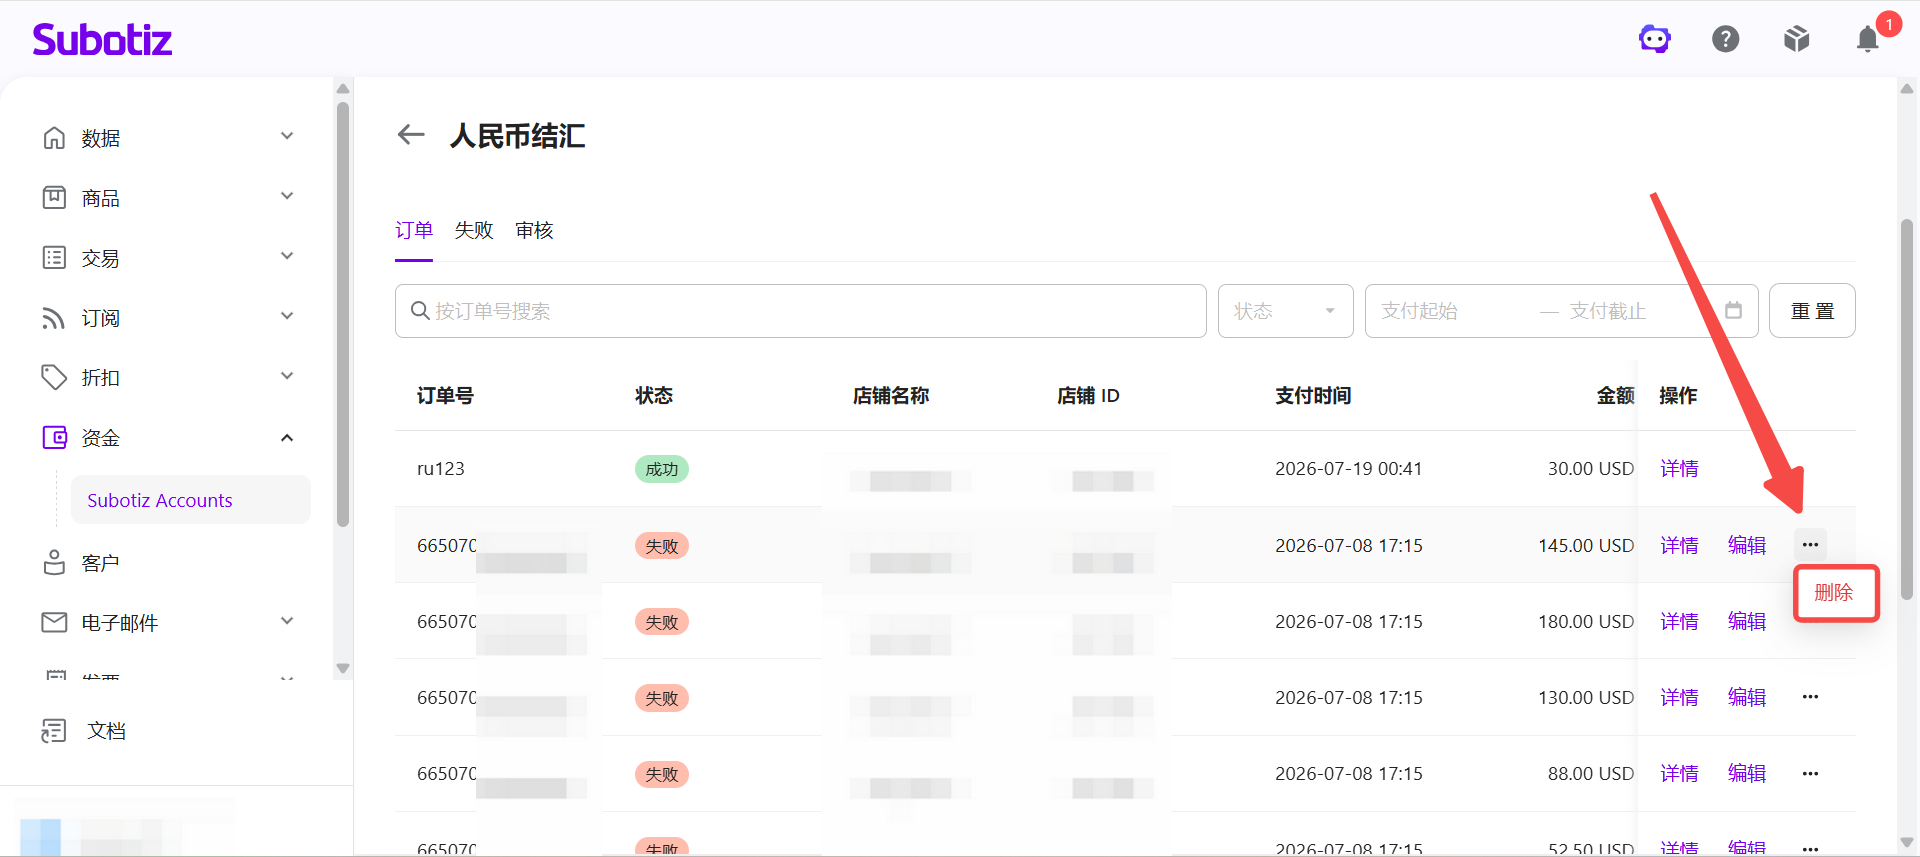This screenshot has width=1920, height=857.
Task: Click the 店铺名称 column header
Action: click(891, 396)
